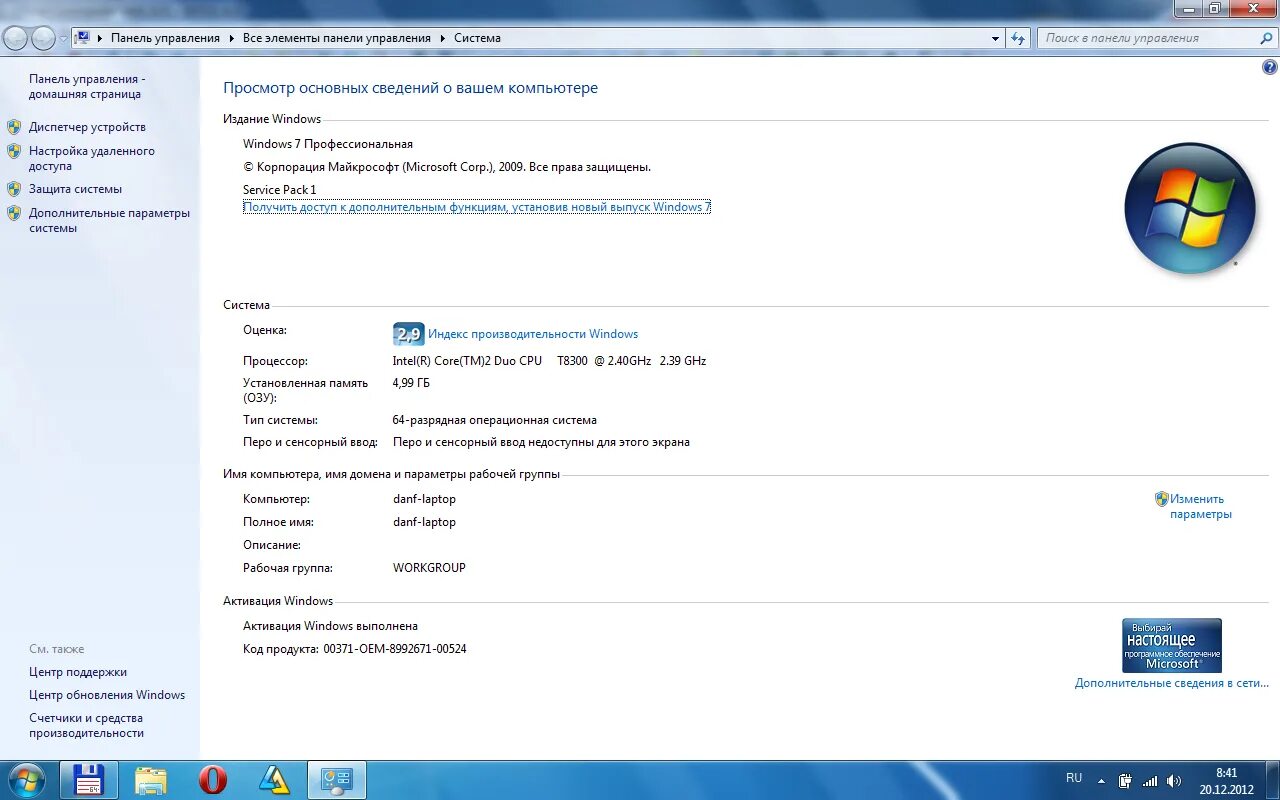Viewport: 1280px width, 800px height.
Task: Expand the breadcrumb arrow before Все элементы панели управления
Action: coord(232,38)
